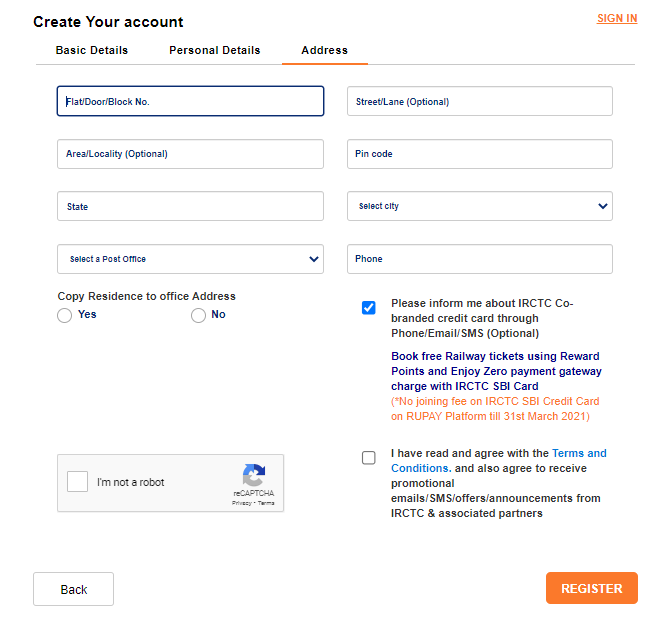Uncheck the IRCTC co-branded credit card checkbox
The height and width of the screenshot is (630, 657).
[x=369, y=308]
